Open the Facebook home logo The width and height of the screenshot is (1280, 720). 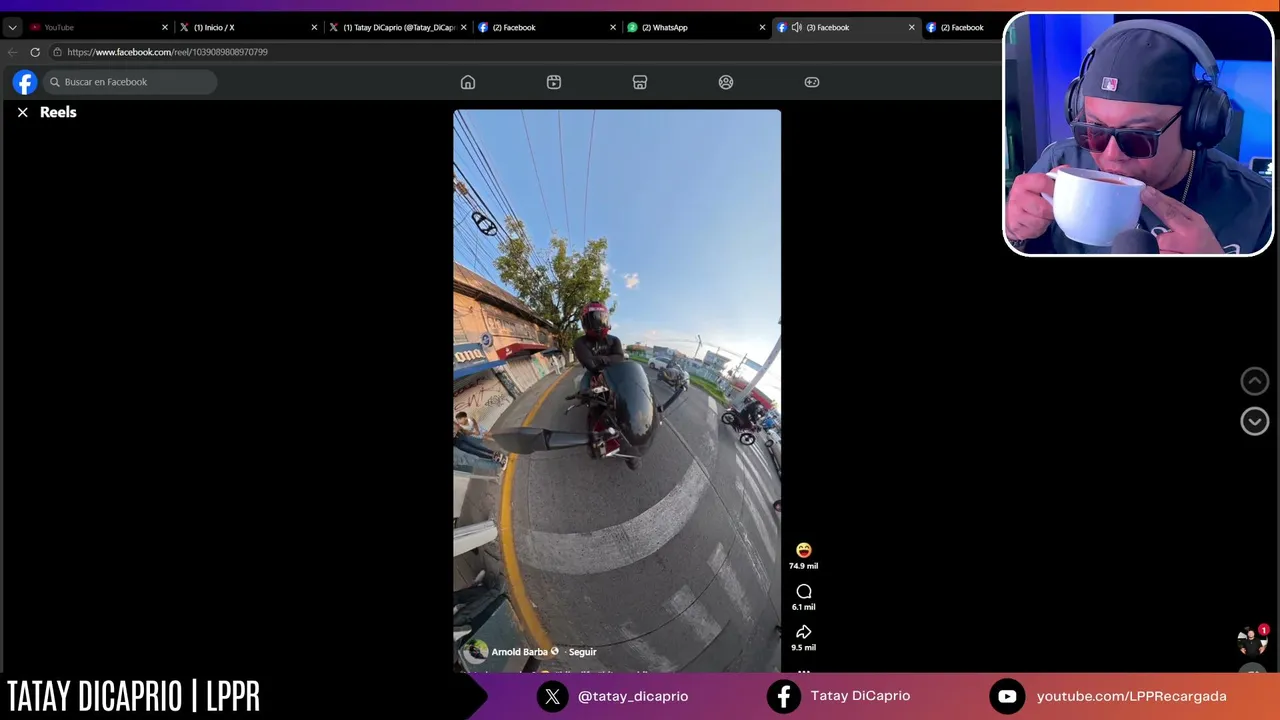click(25, 82)
